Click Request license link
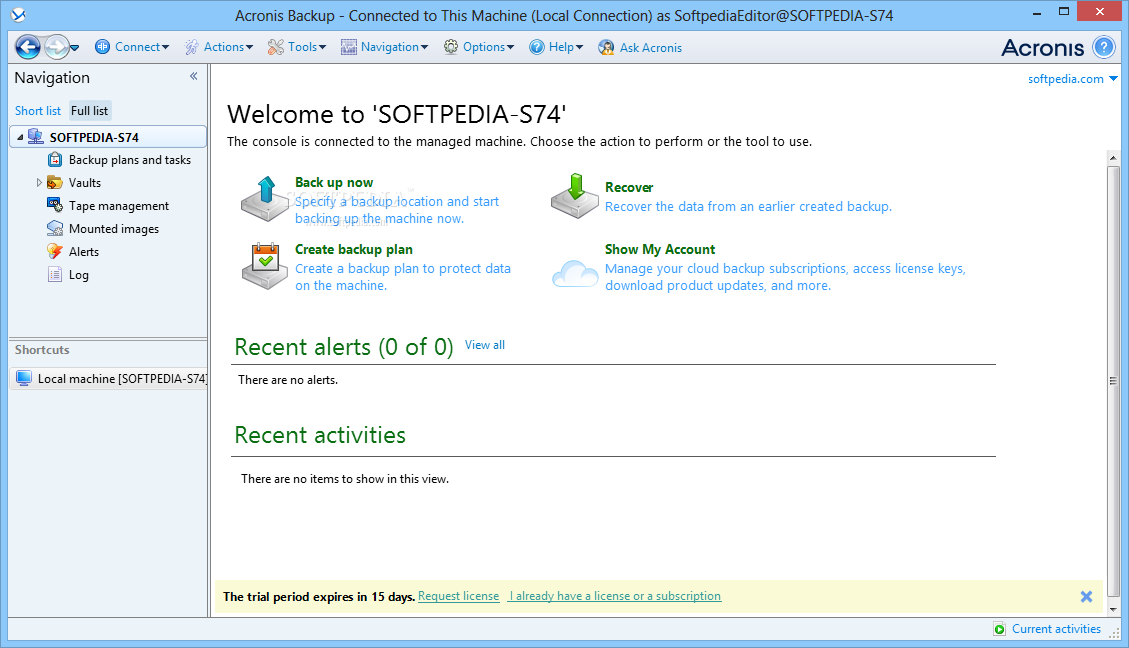Screen dimensions: 1129x648 tap(459, 596)
